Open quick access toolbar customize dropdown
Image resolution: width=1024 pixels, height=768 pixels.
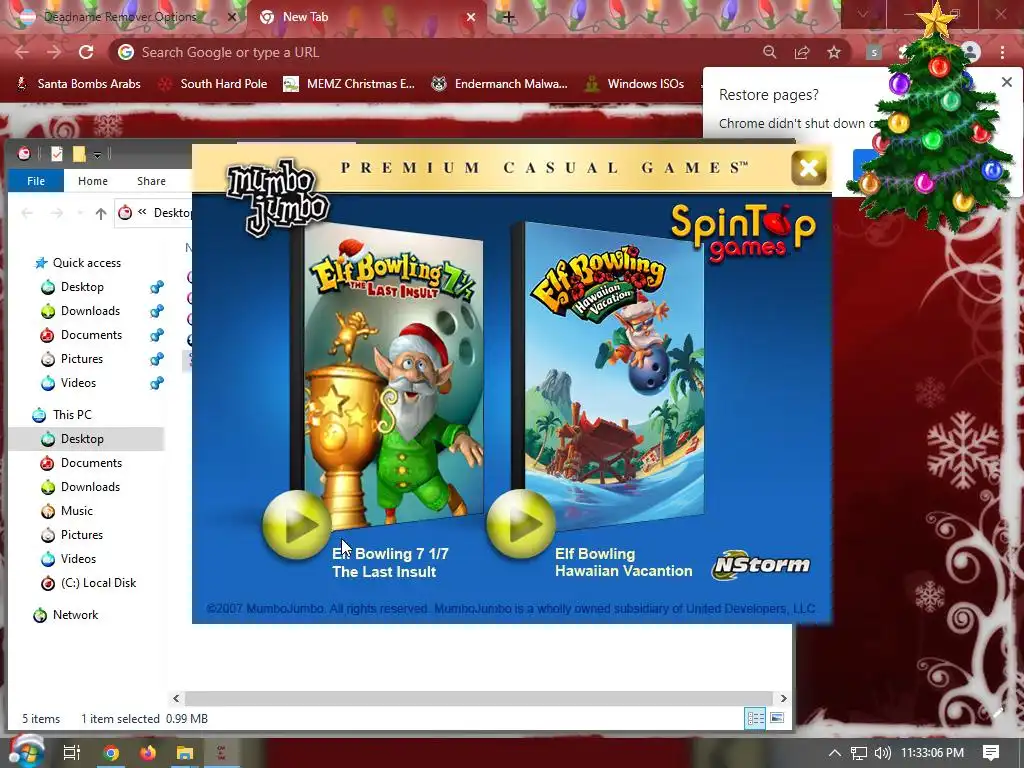(97, 154)
